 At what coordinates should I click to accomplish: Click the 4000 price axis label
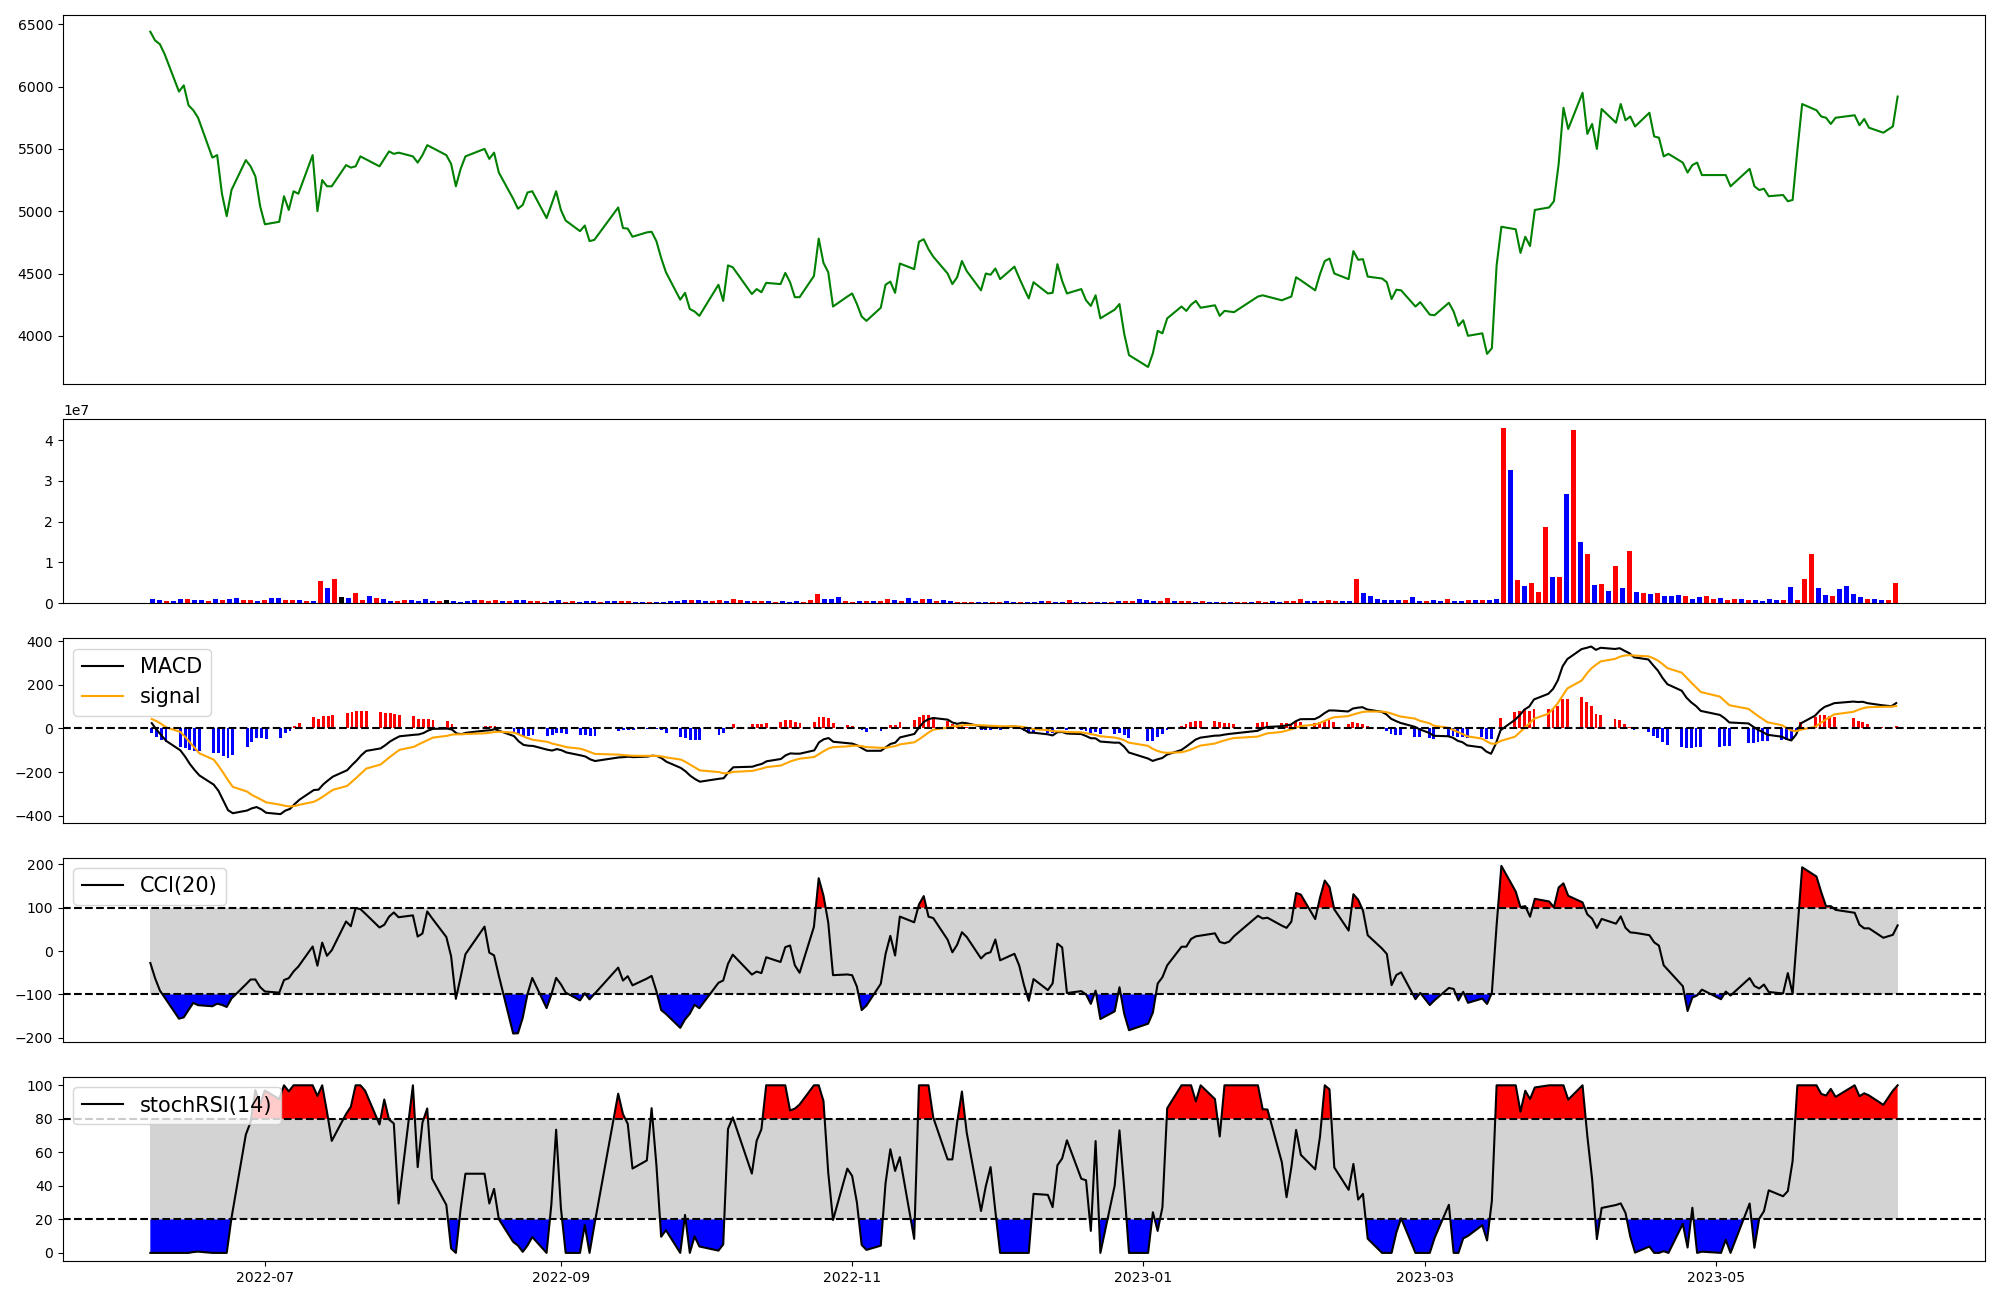pos(36,337)
